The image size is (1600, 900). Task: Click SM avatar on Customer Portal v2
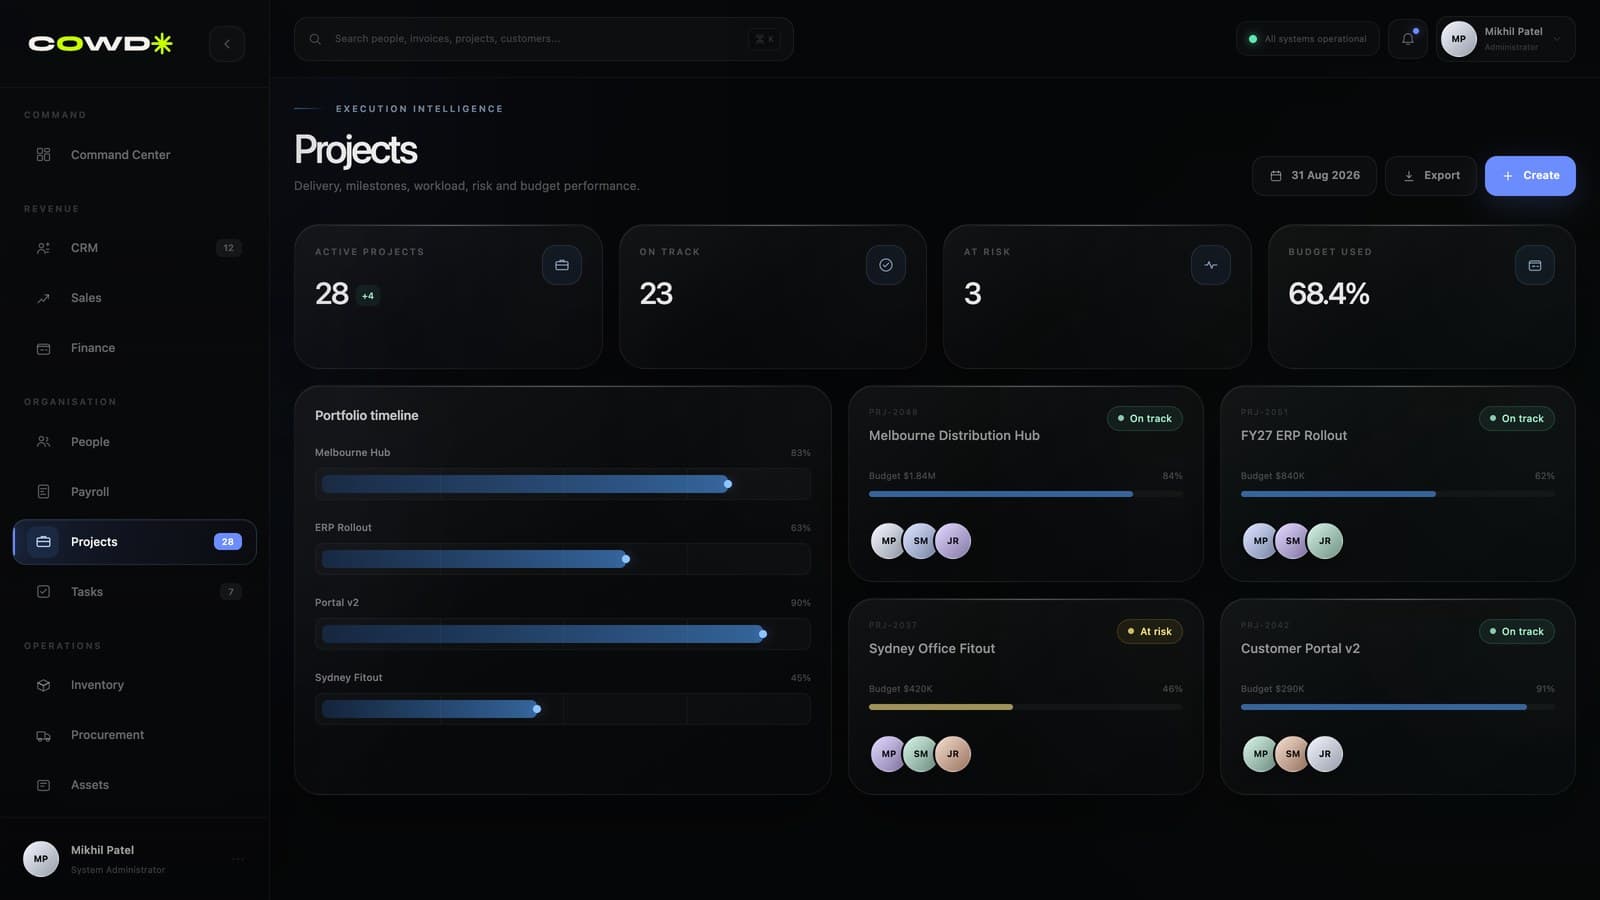pos(1292,754)
